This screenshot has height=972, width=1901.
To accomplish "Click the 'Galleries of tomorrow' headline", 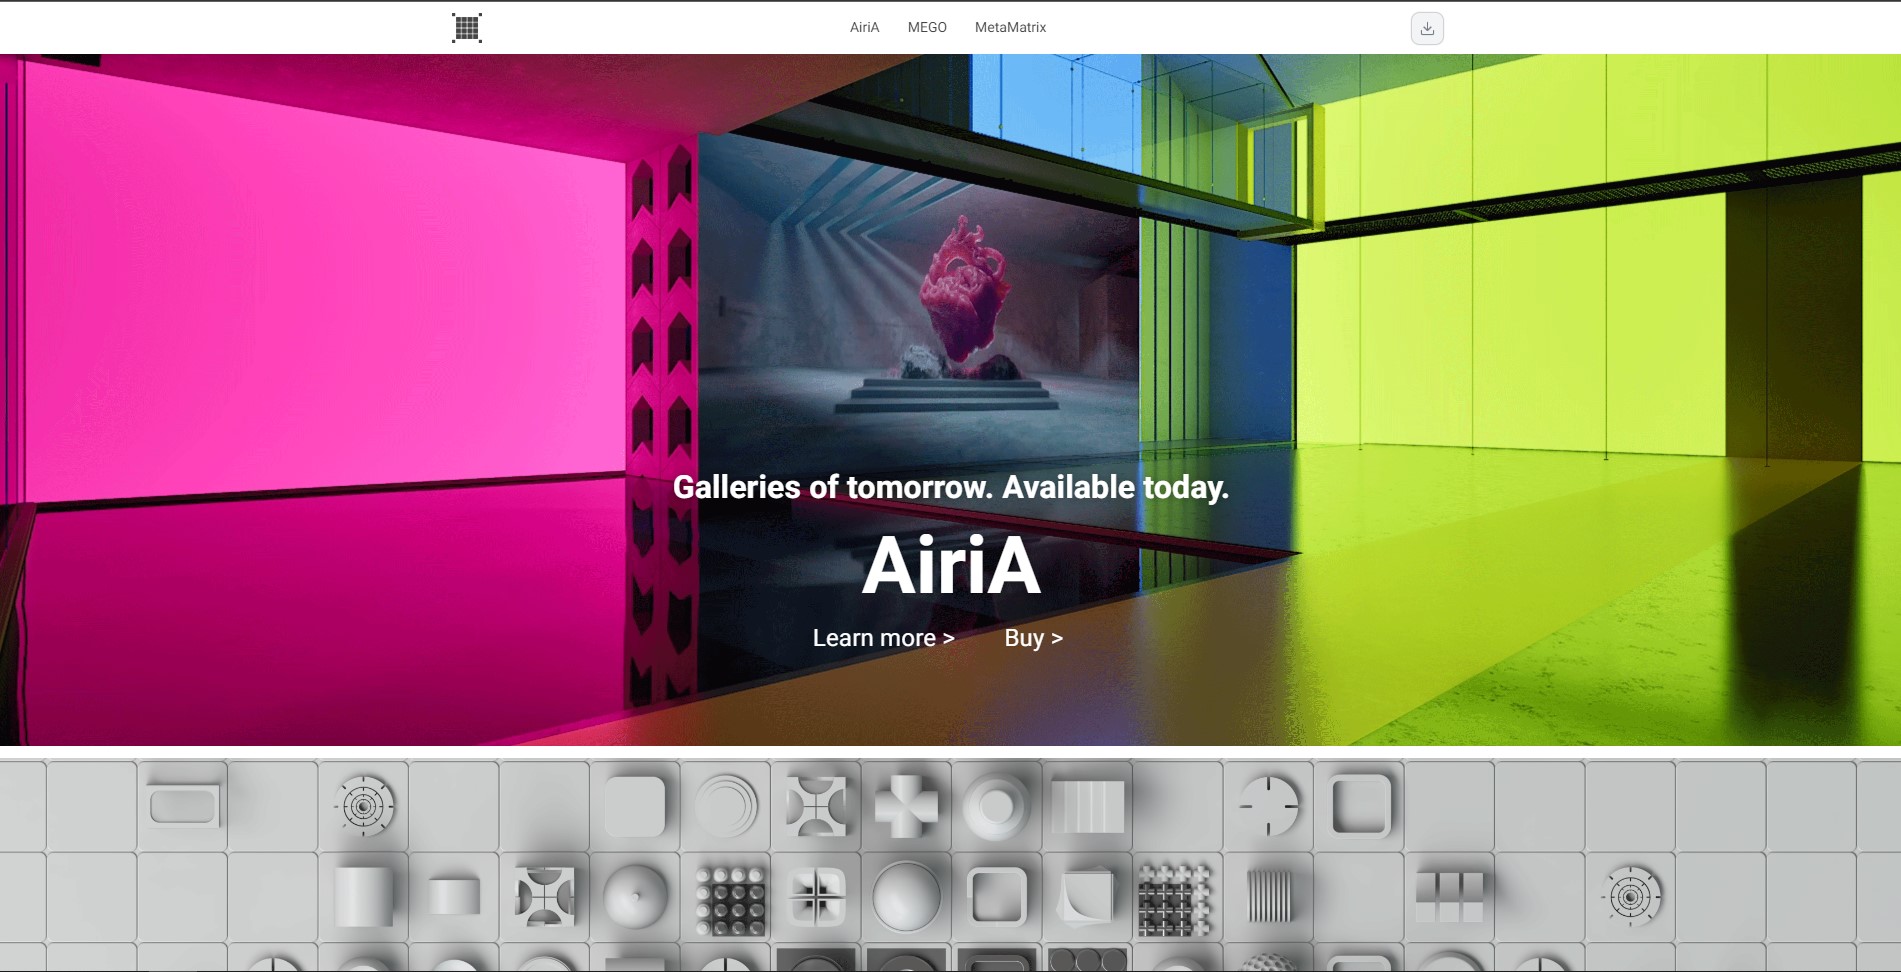I will [x=950, y=487].
